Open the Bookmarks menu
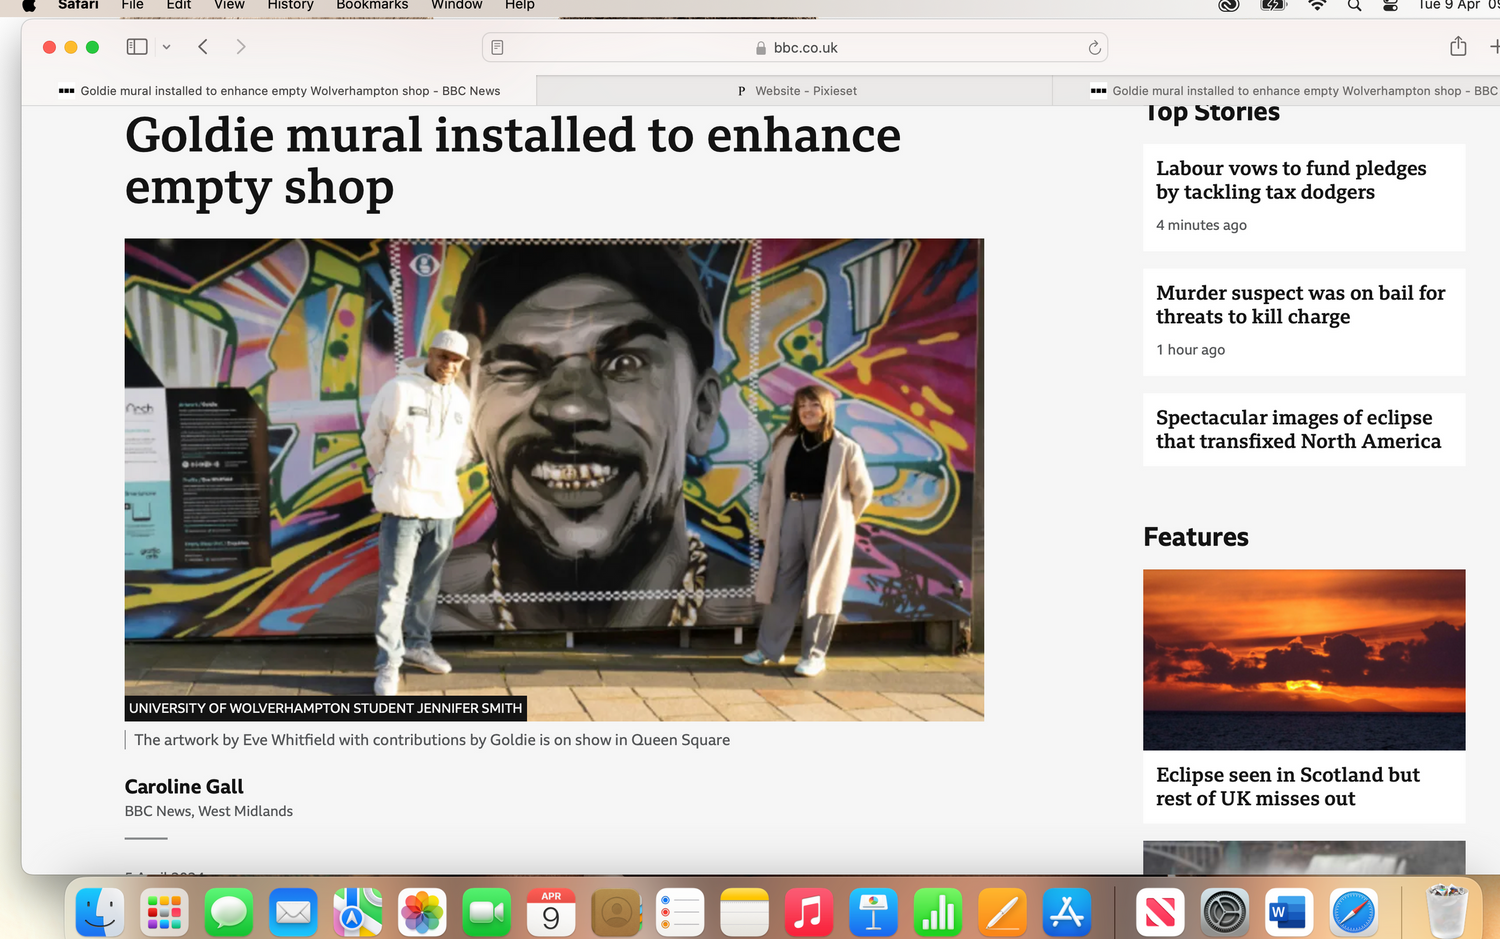Image resolution: width=1500 pixels, height=939 pixels. pyautogui.click(x=372, y=5)
